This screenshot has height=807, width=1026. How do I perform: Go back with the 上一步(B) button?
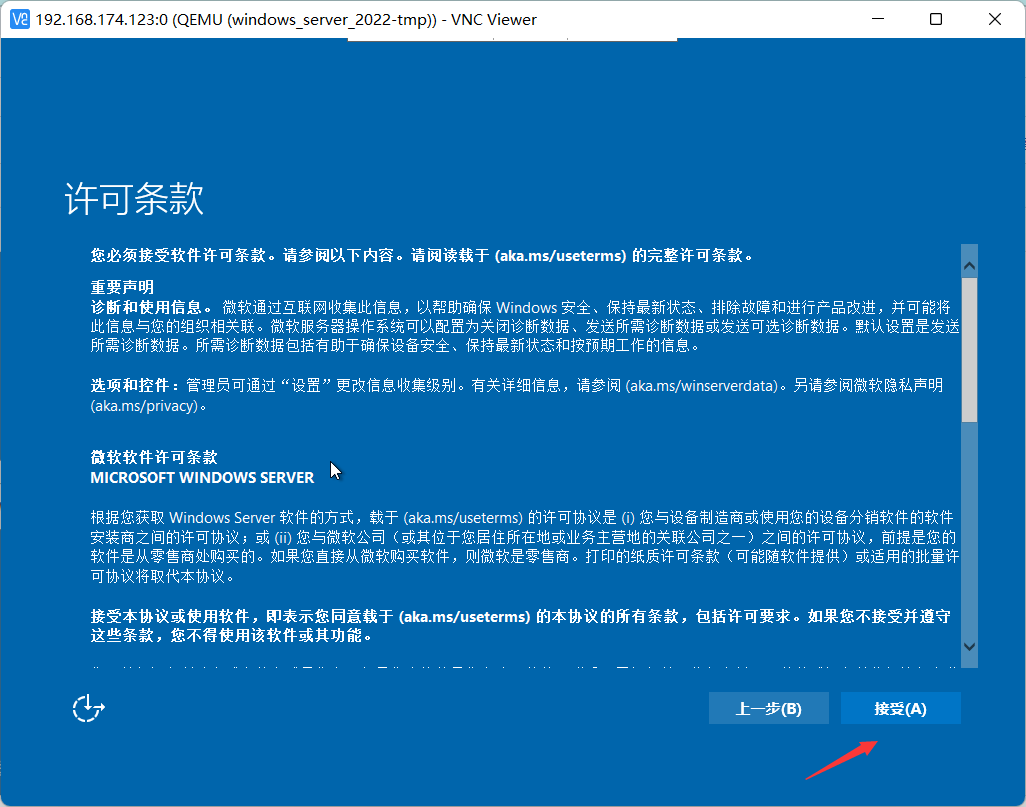(x=768, y=708)
